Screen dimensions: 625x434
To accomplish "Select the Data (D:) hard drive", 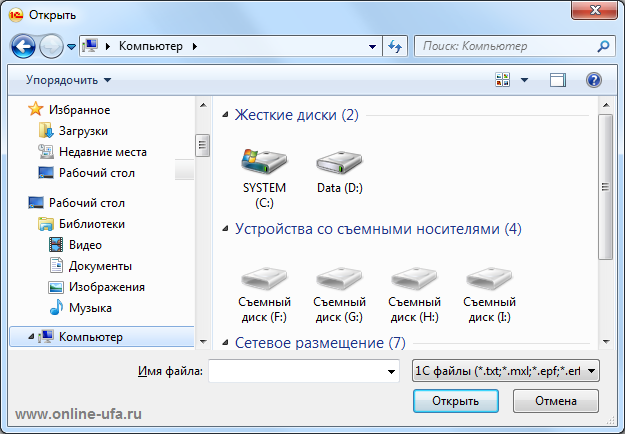I will [x=340, y=172].
